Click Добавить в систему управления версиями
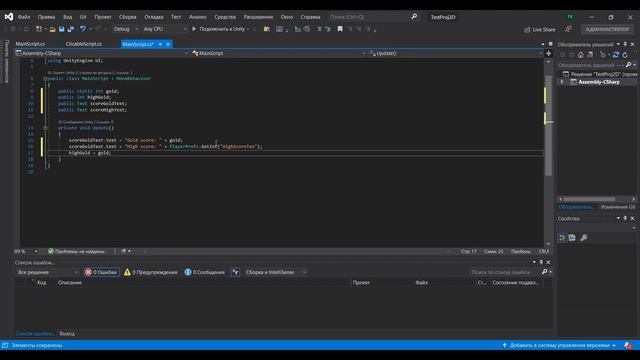640x360 pixels. (x=559, y=345)
